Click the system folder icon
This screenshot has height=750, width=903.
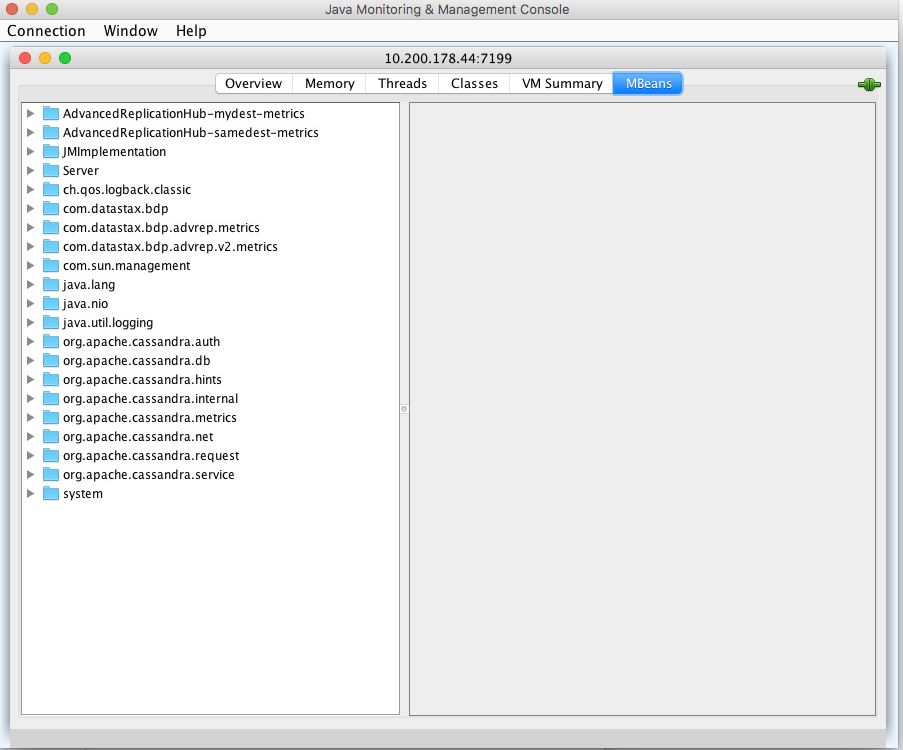pyautogui.click(x=50, y=493)
